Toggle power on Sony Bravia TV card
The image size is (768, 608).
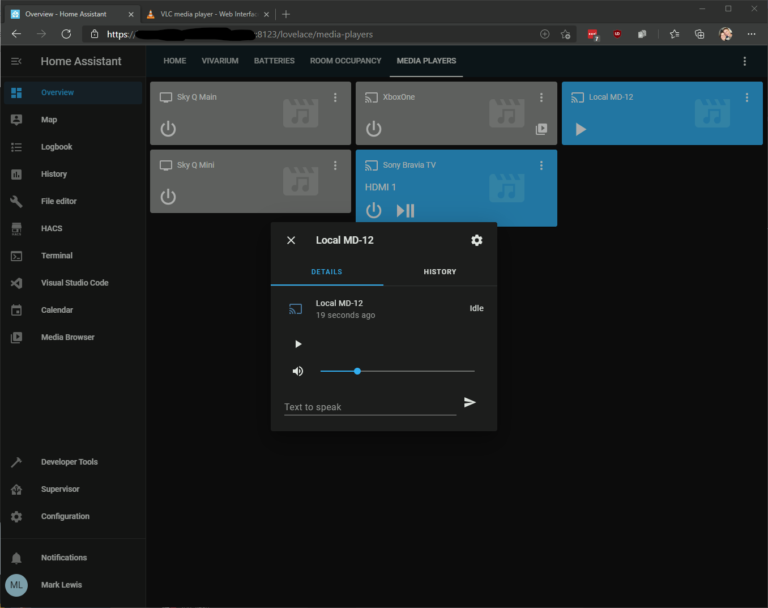point(373,210)
